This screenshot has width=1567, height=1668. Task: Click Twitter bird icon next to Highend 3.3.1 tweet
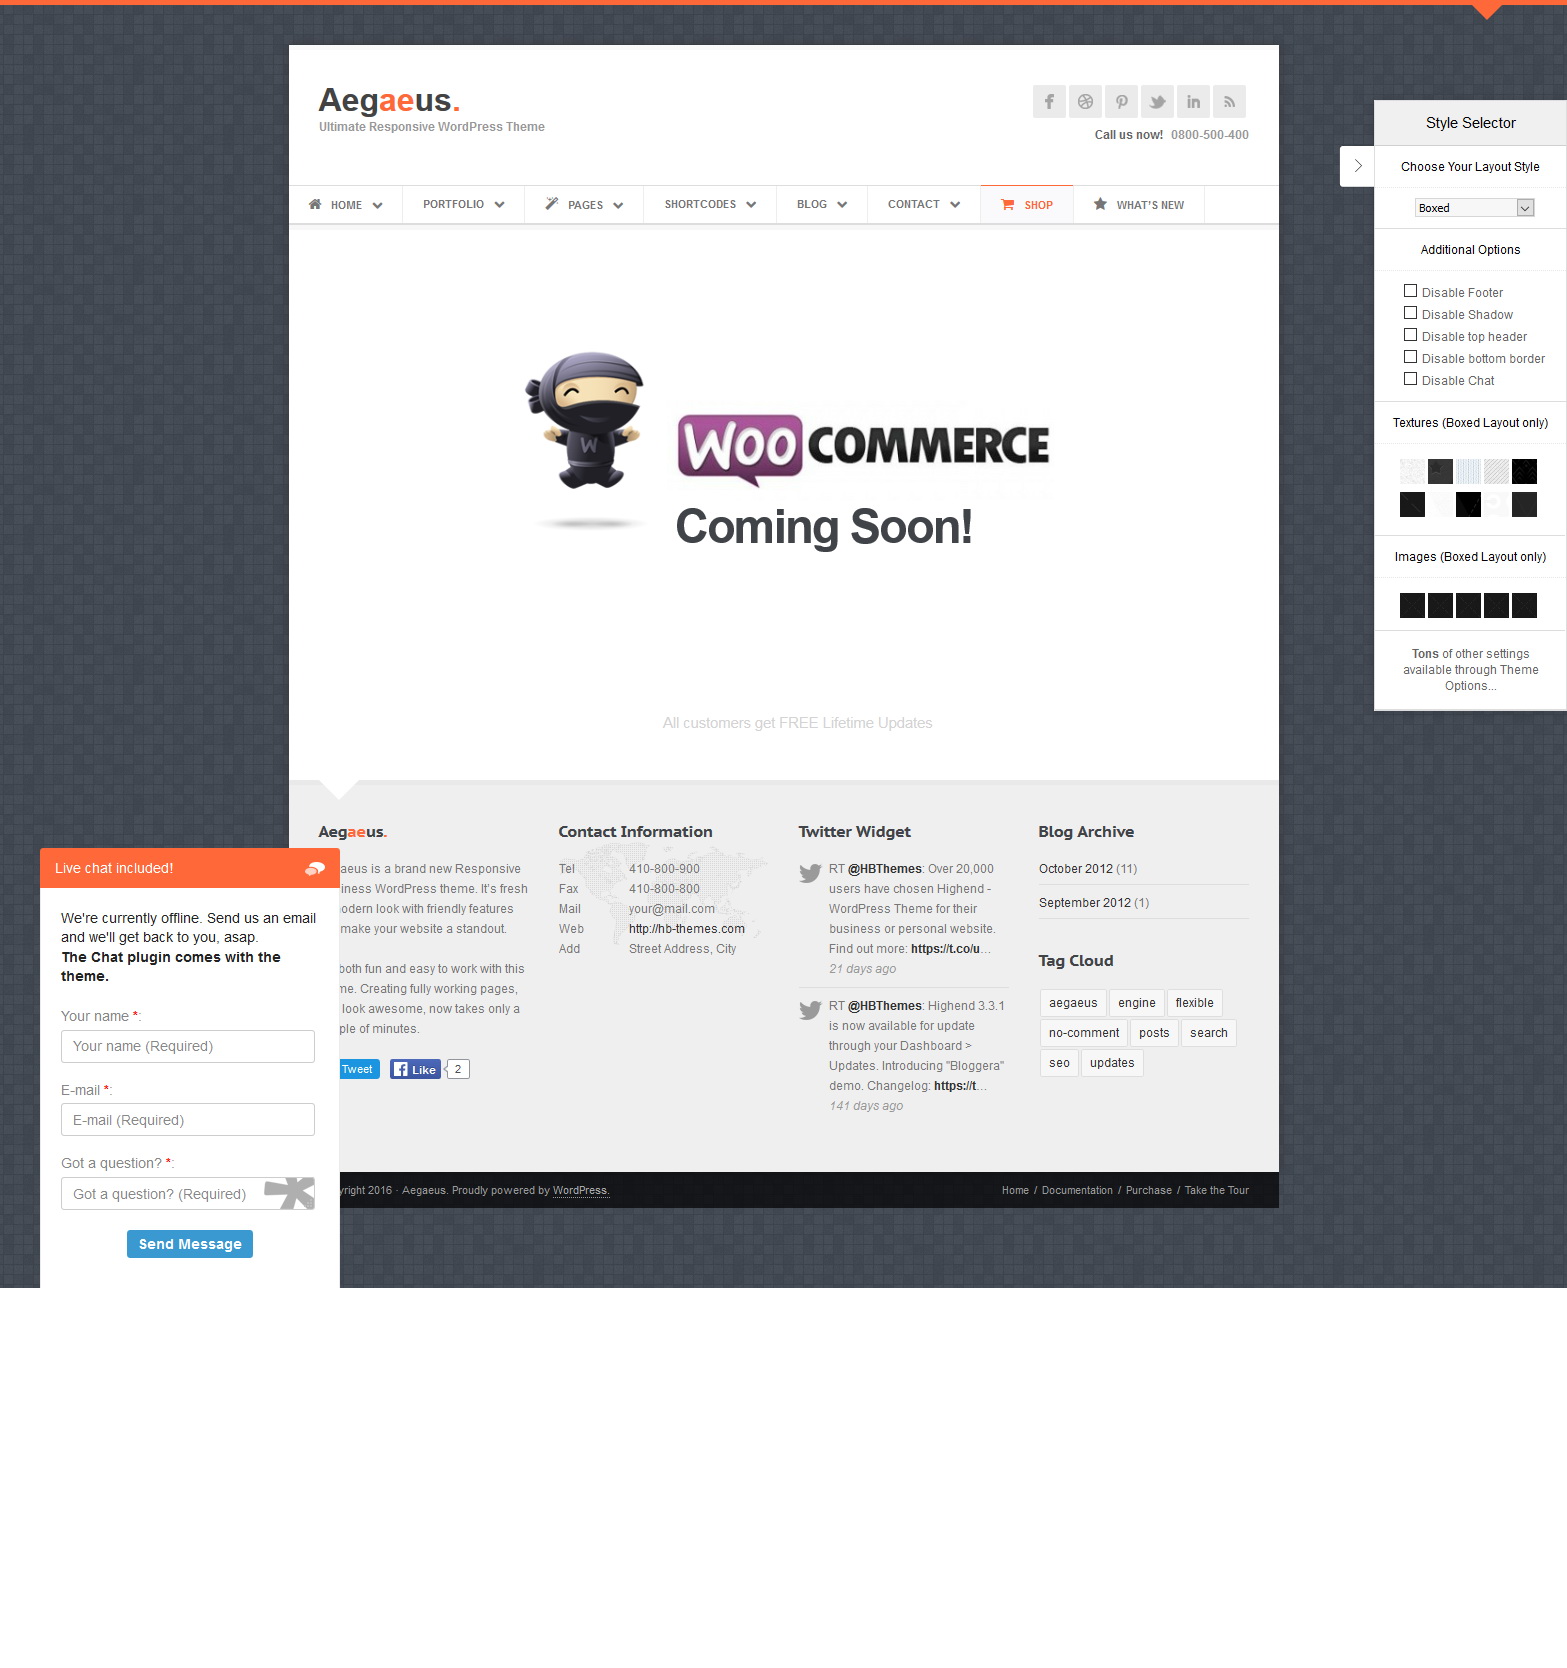[x=810, y=1010]
